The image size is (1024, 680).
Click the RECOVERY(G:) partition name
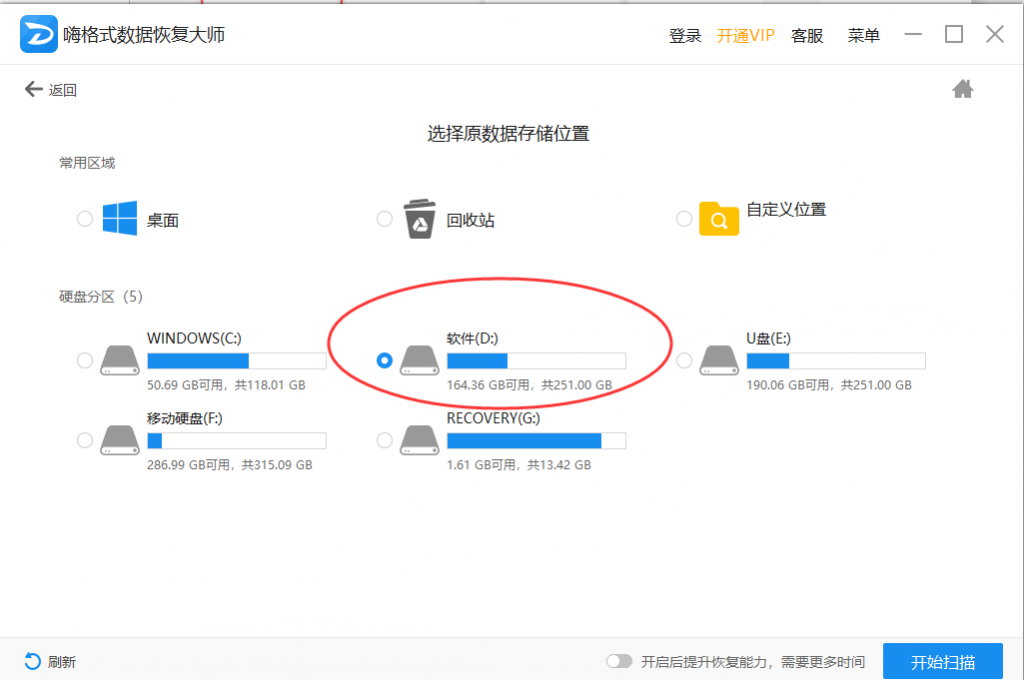coord(494,418)
